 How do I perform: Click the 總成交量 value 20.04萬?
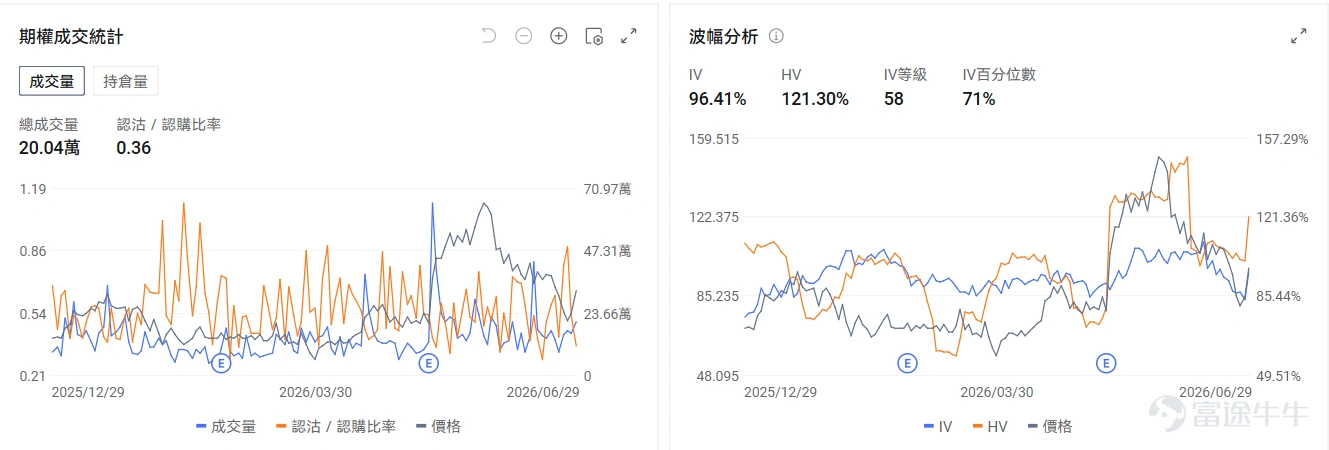click(x=49, y=148)
